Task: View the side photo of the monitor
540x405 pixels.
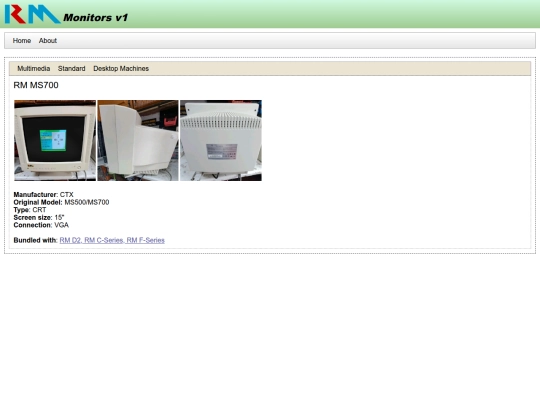Action: coord(138,141)
